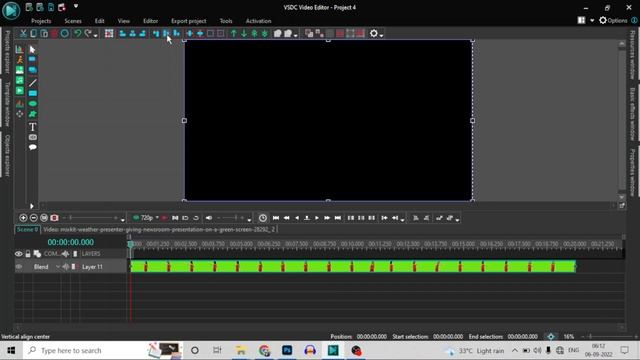
Task: Select the Add line tool
Action: click(33, 82)
